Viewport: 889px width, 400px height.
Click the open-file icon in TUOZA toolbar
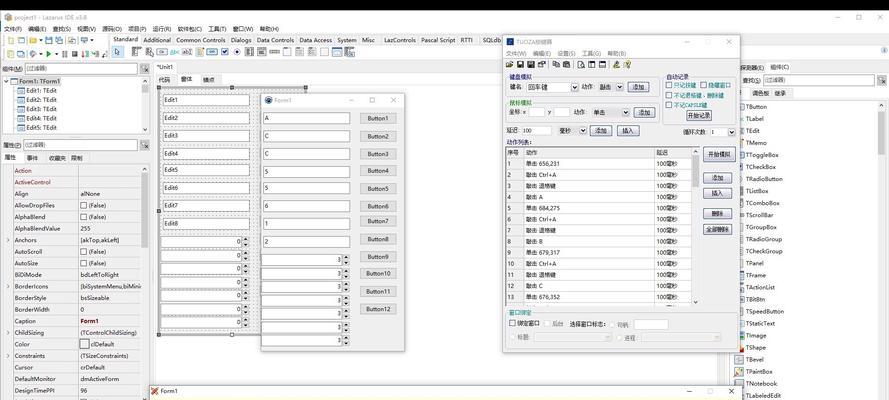pos(510,65)
